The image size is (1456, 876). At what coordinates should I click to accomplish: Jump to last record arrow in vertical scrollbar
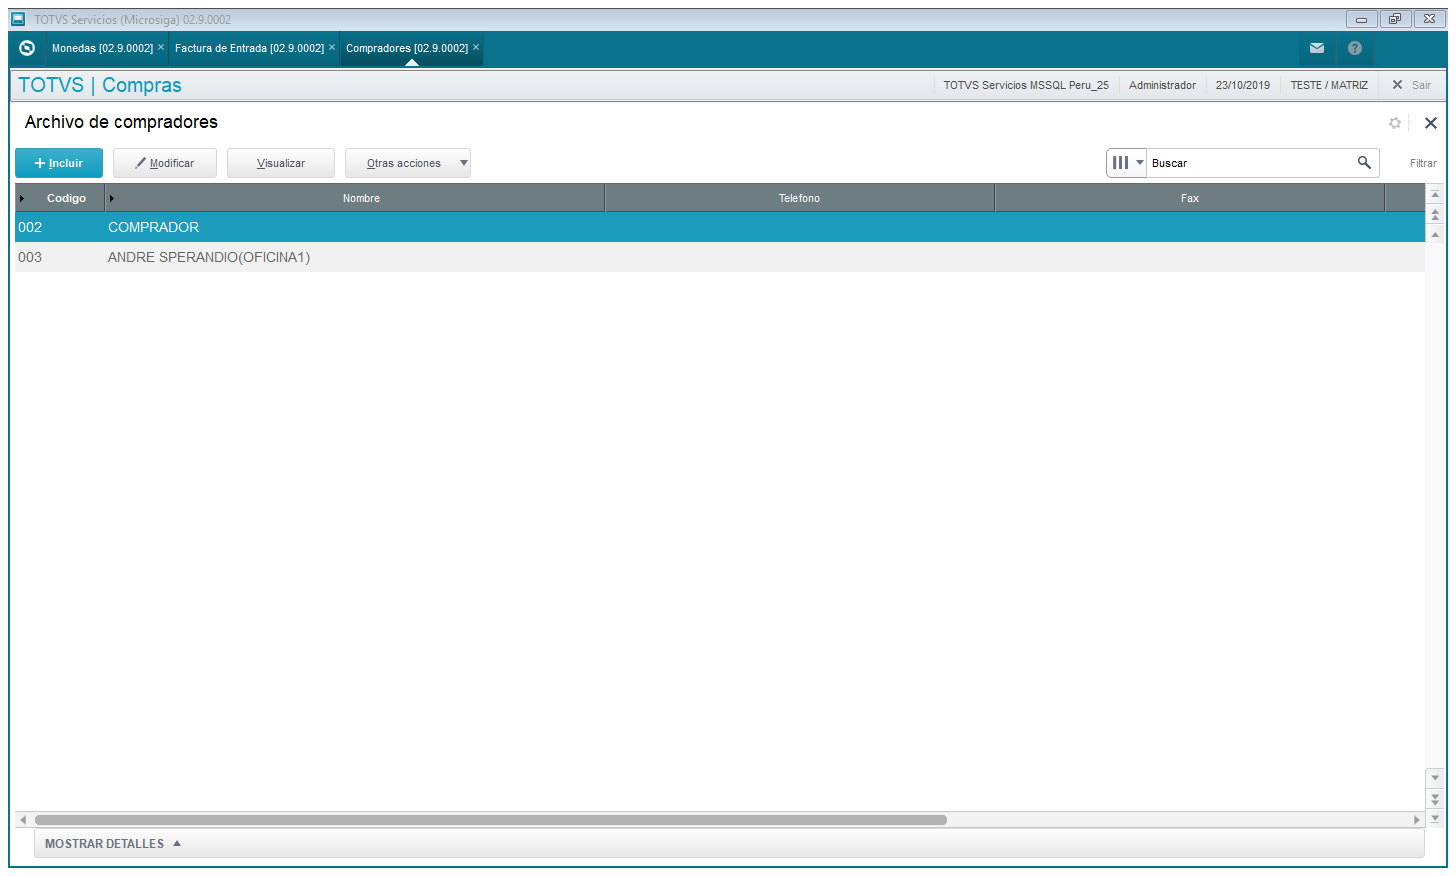1435,818
